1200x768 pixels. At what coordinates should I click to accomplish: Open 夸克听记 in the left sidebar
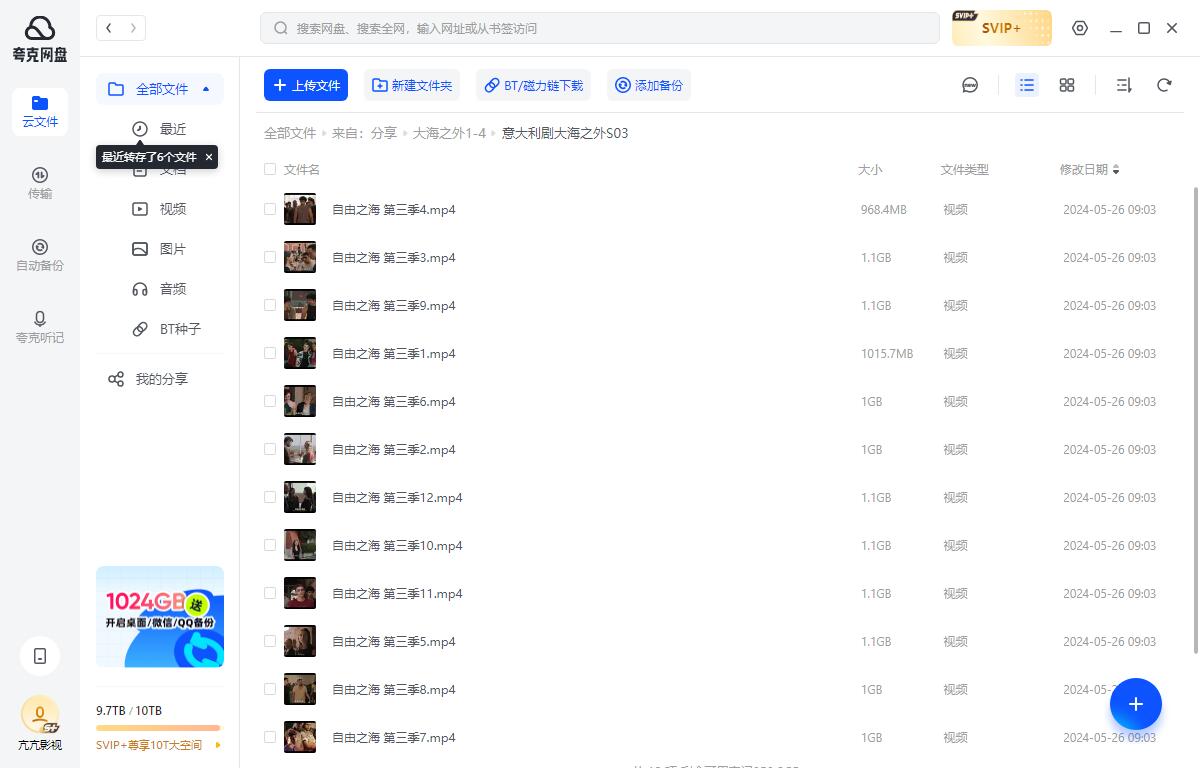pyautogui.click(x=40, y=327)
